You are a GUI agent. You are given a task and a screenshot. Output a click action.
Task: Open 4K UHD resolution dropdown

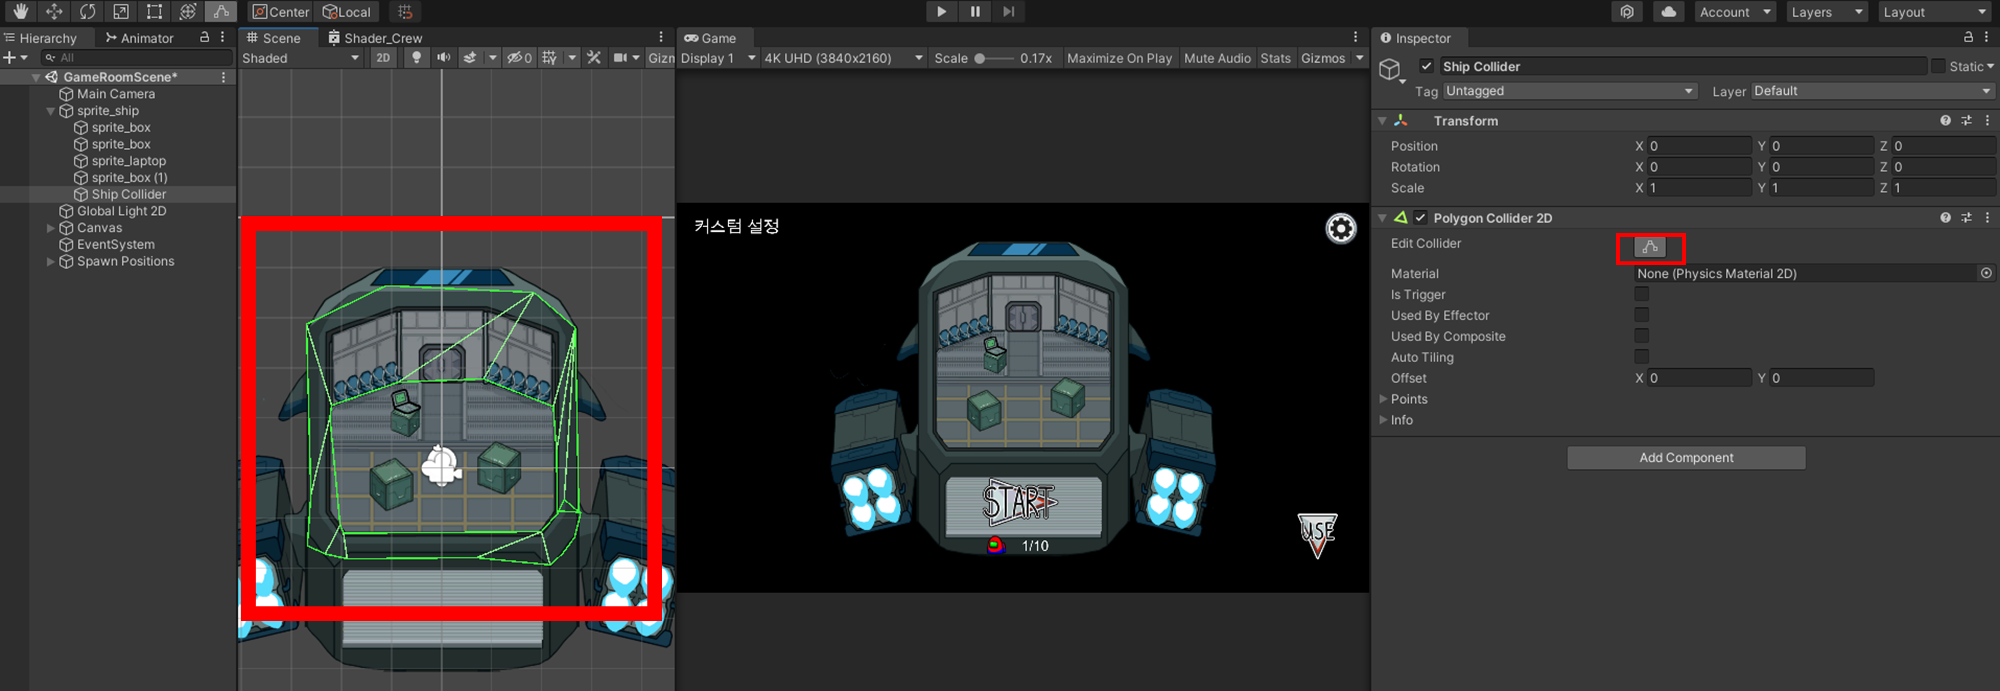(843, 58)
